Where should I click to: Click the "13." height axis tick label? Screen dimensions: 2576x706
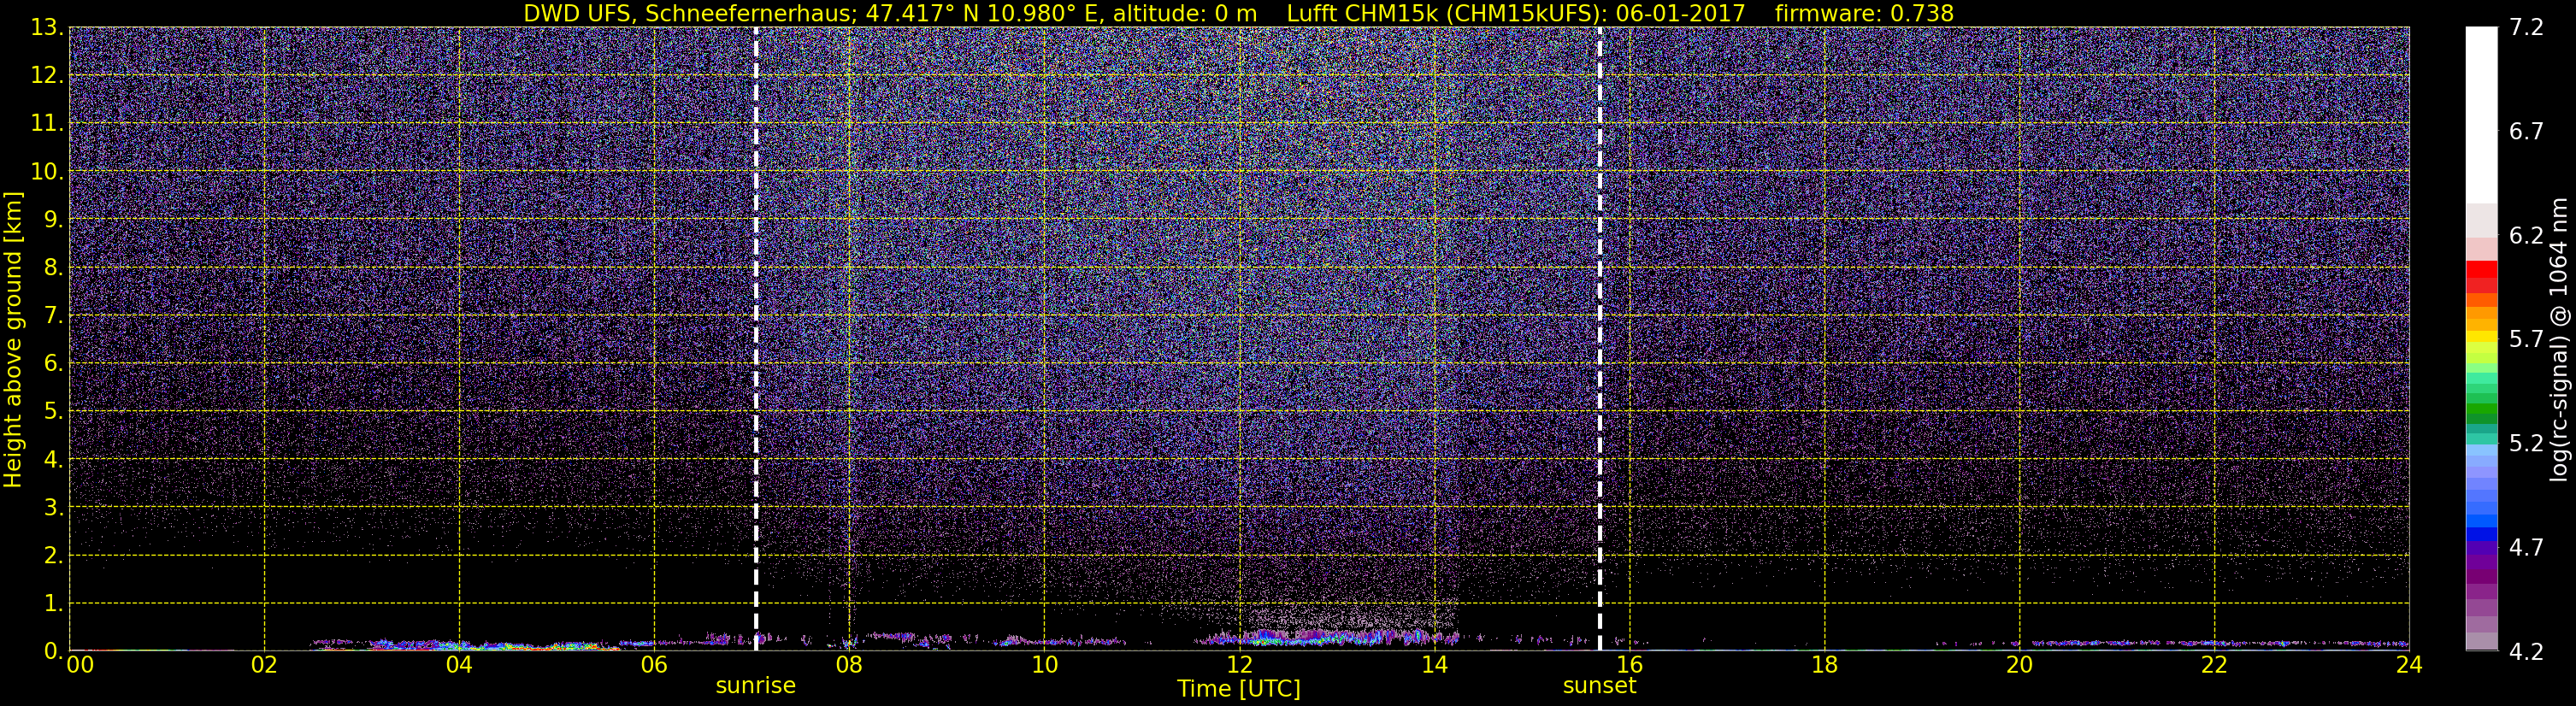[x=46, y=28]
